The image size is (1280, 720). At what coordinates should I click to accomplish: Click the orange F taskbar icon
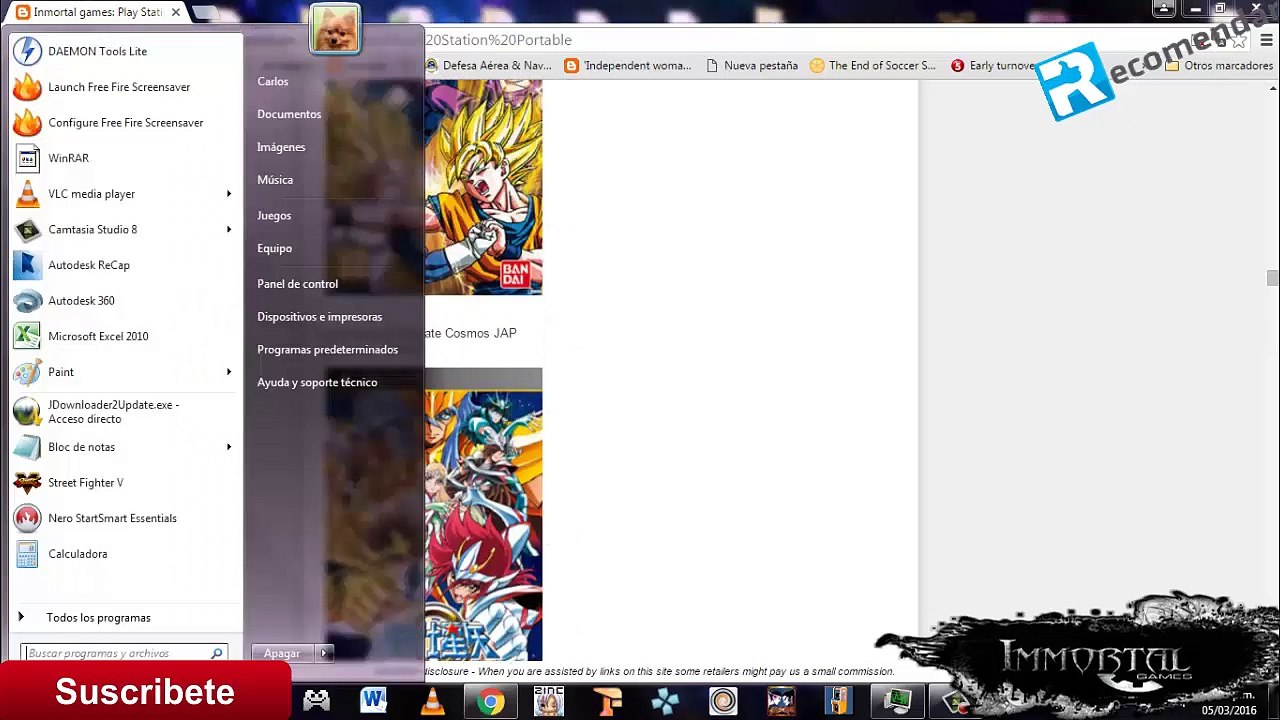606,701
